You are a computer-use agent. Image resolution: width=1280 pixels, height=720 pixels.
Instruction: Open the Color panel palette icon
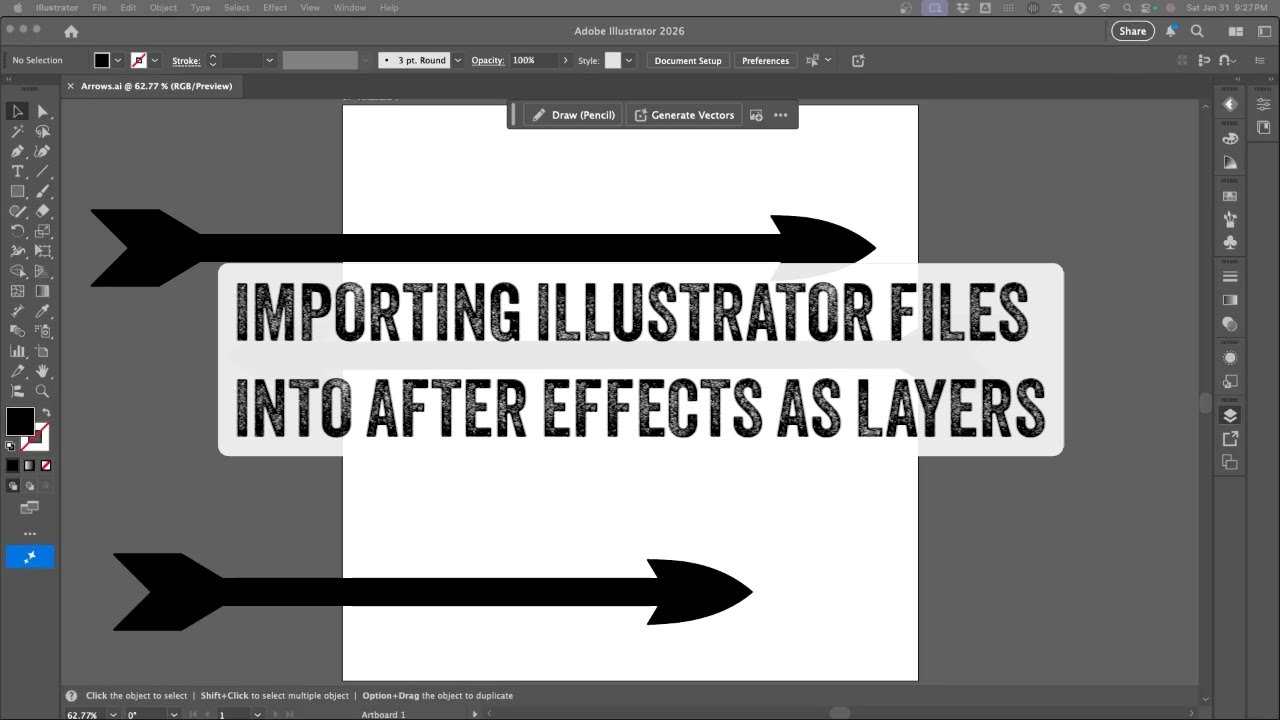tap(1230, 138)
